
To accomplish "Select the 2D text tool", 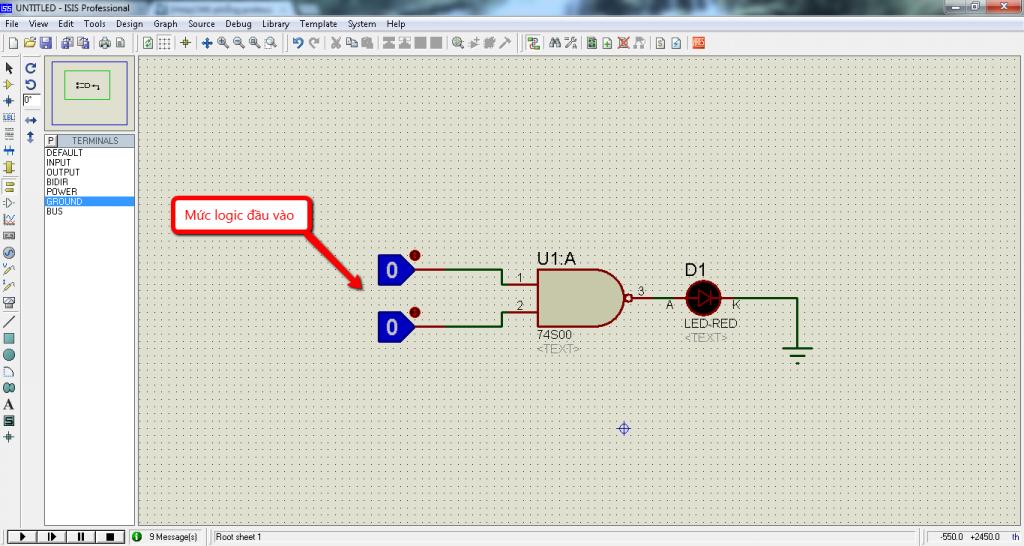I will [x=9, y=404].
